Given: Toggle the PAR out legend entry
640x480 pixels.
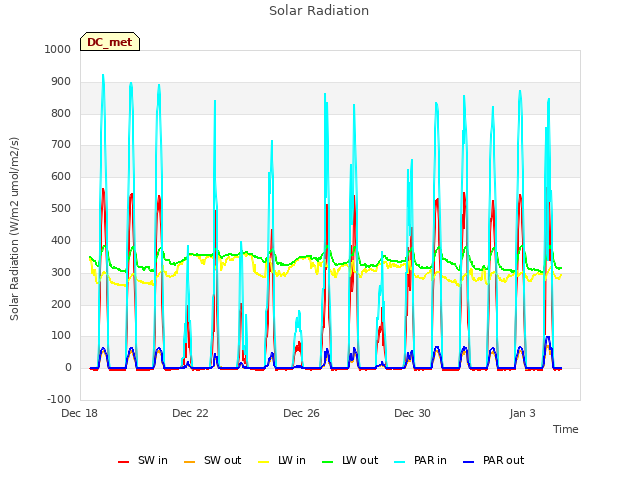Looking at the screenshot, I should point(493,460).
